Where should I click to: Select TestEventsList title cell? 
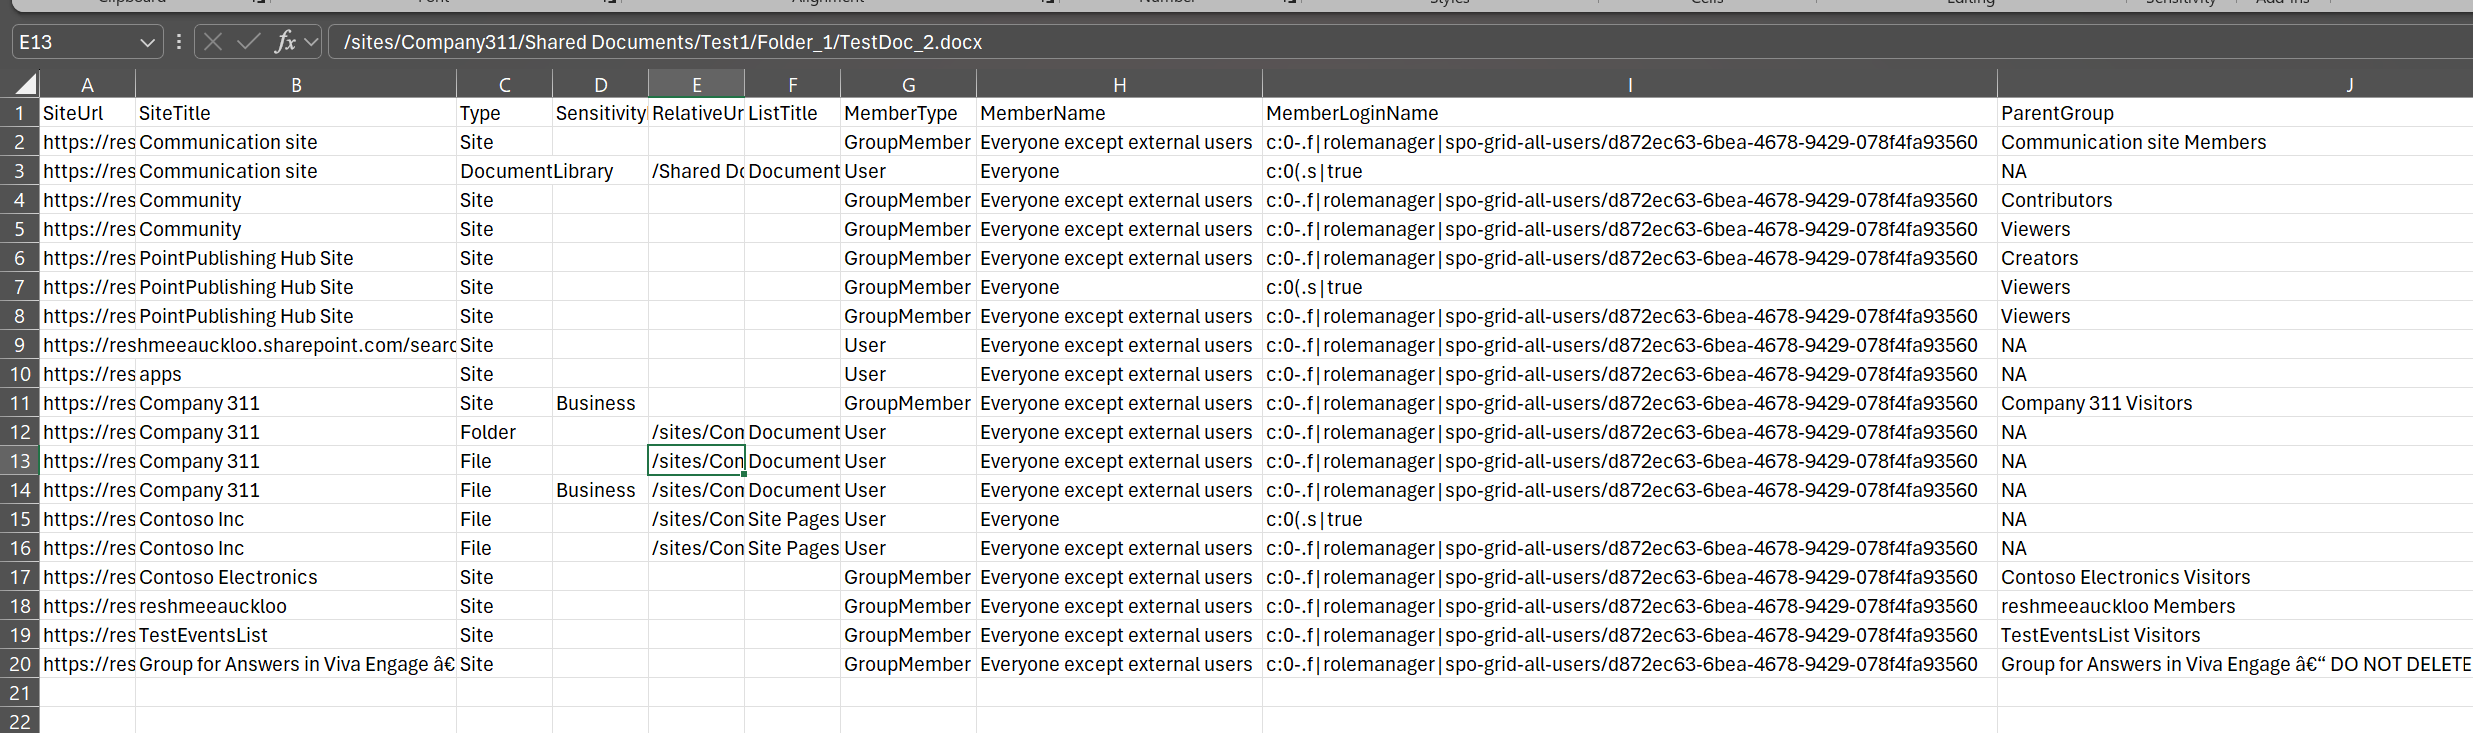pyautogui.click(x=296, y=635)
